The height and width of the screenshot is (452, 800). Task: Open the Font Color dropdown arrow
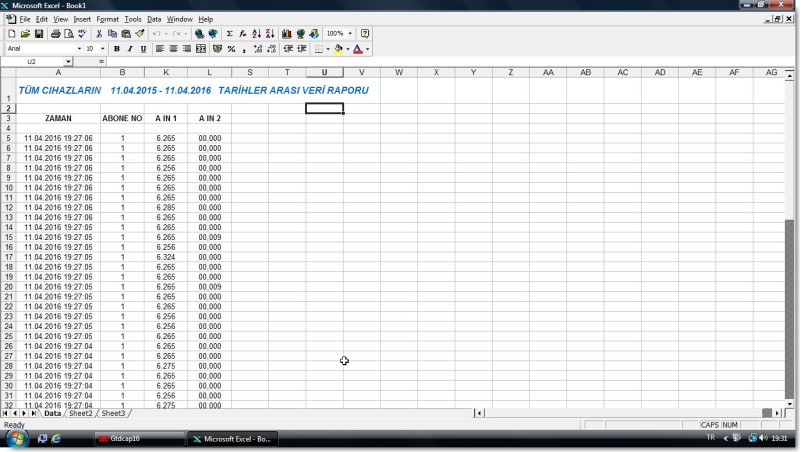pyautogui.click(x=367, y=49)
